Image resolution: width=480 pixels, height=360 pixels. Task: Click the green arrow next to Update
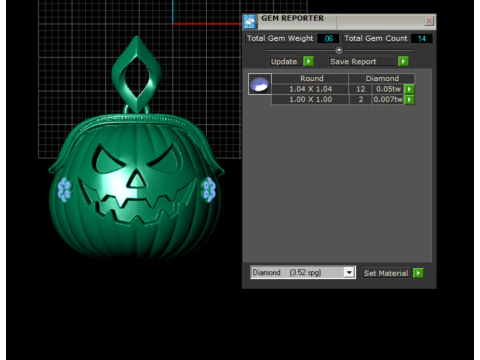[308, 61]
